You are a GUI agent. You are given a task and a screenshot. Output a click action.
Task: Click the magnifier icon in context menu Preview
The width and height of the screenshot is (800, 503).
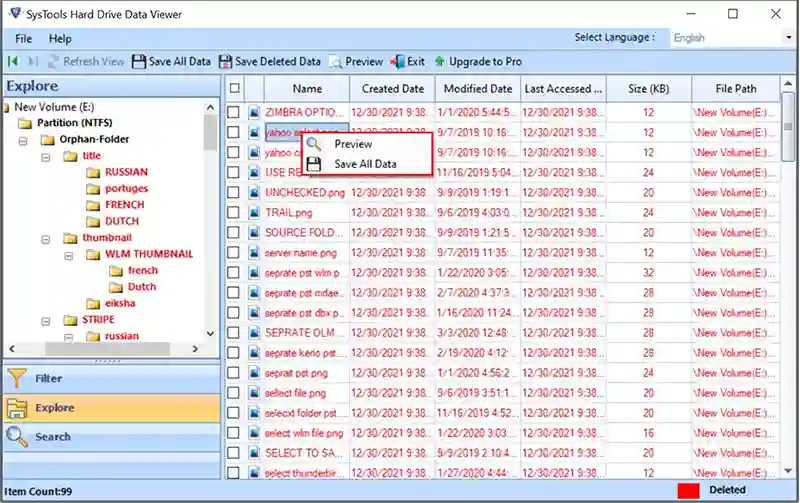pyautogui.click(x=314, y=144)
